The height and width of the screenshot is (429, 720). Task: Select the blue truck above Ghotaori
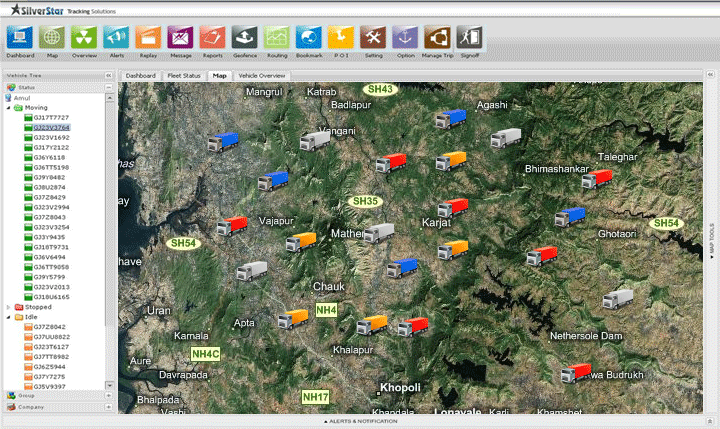tap(570, 217)
